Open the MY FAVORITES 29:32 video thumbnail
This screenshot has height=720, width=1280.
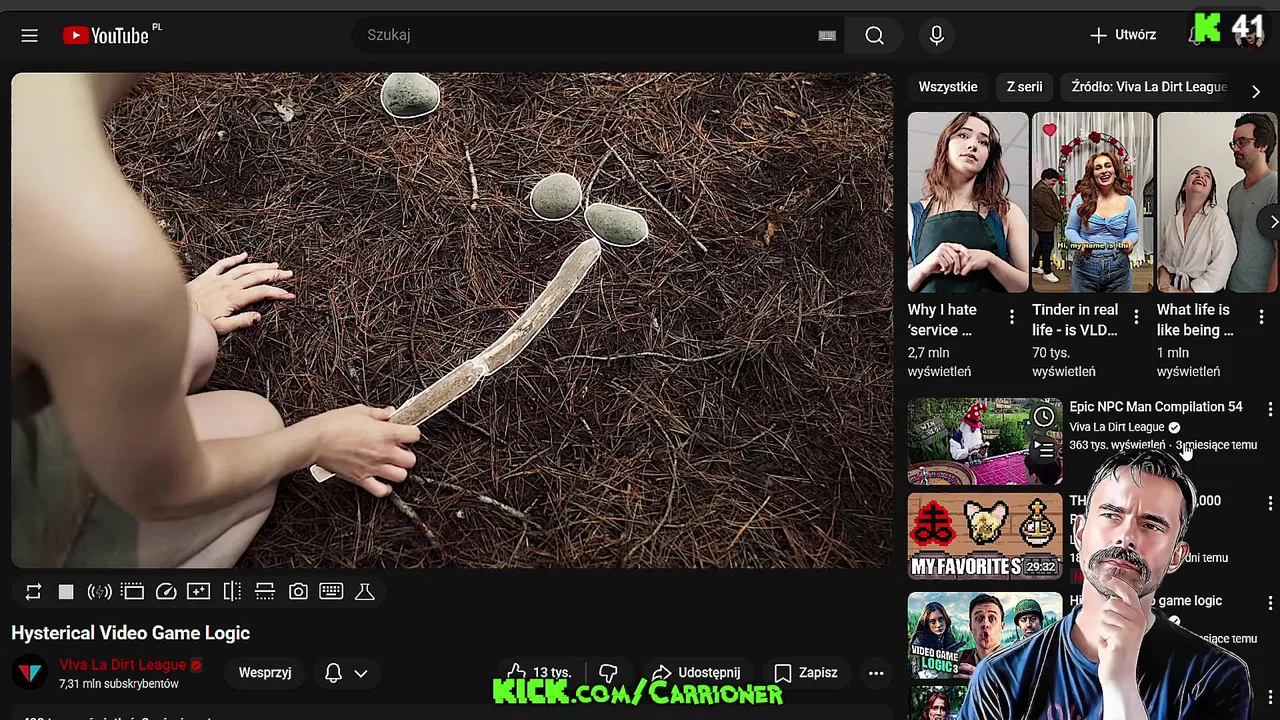[985, 536]
